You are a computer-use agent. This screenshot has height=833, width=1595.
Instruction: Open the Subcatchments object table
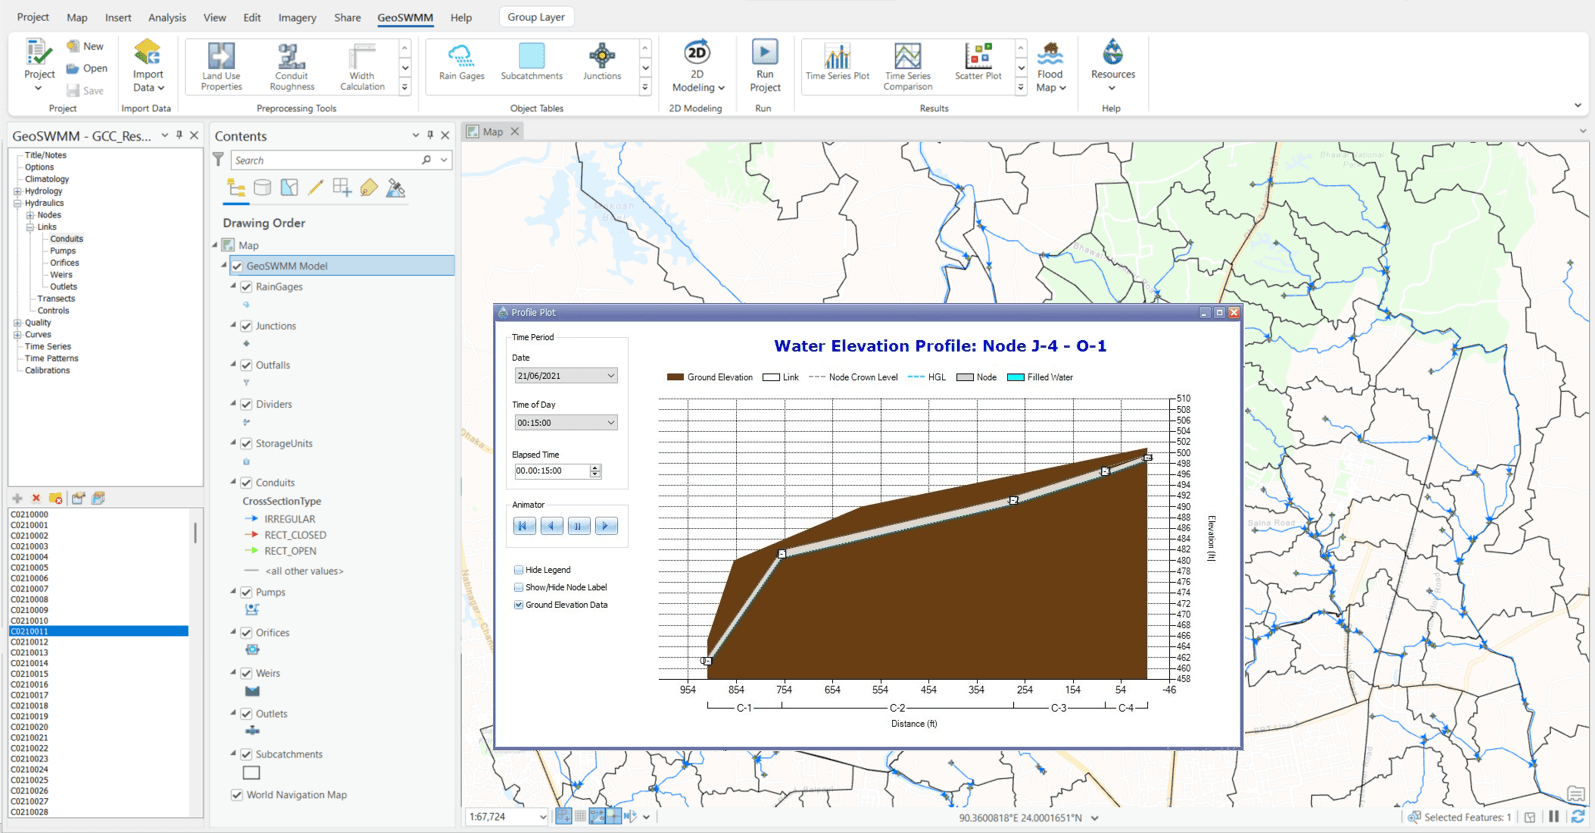pyautogui.click(x=531, y=62)
